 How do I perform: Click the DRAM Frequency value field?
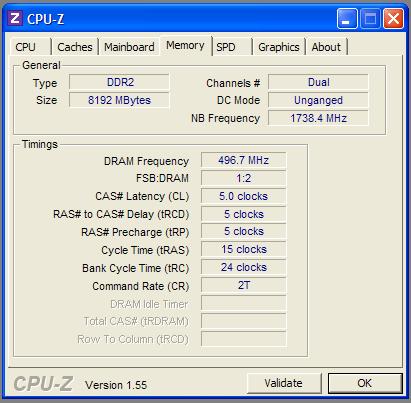coord(244,160)
